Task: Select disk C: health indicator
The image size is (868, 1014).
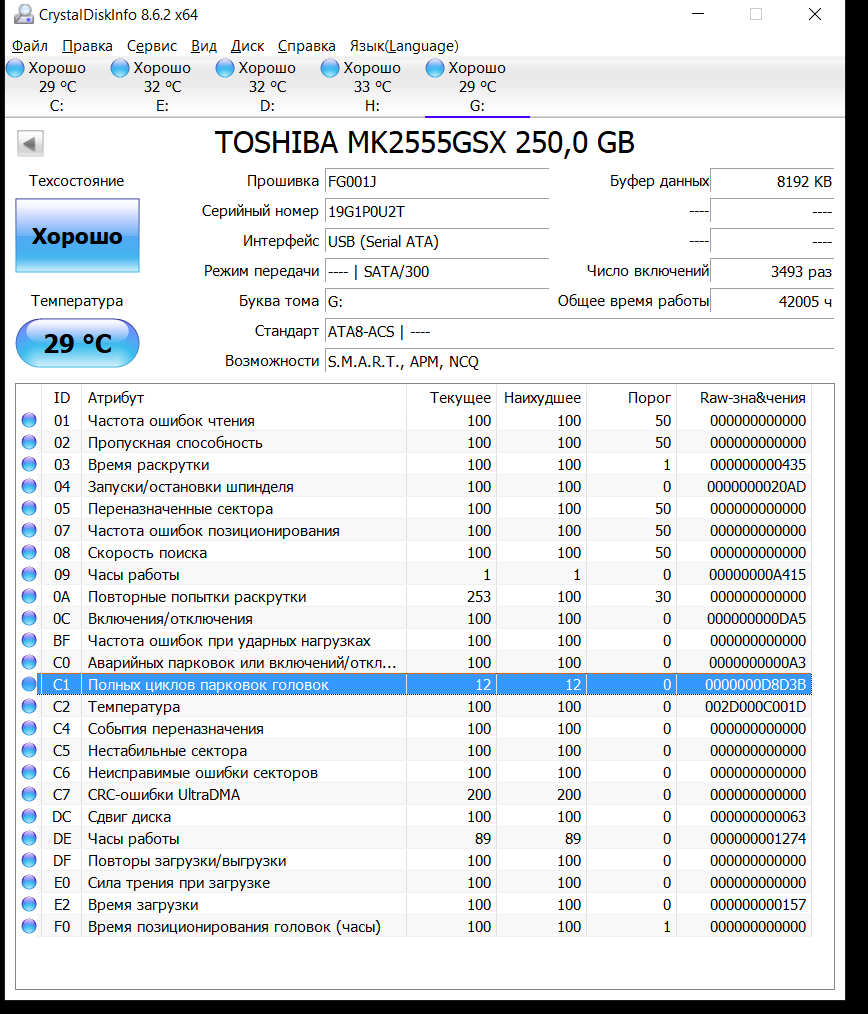Action: (57, 87)
